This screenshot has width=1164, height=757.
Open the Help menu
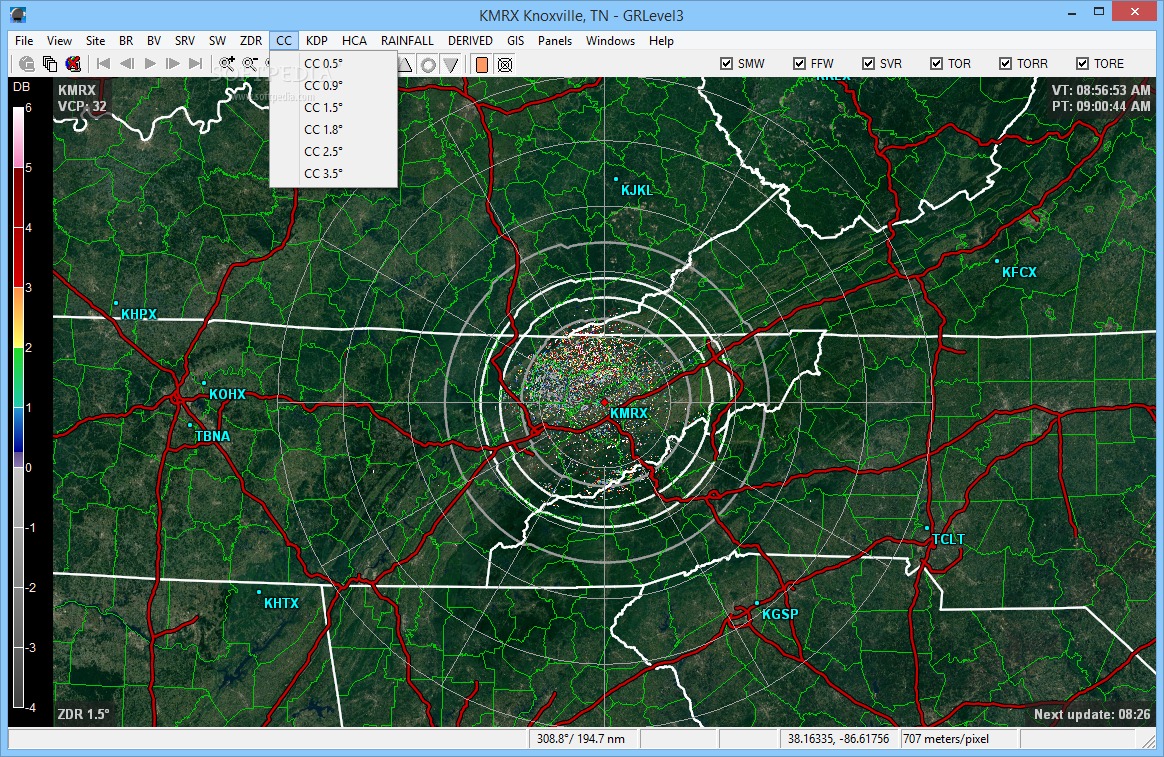point(661,41)
